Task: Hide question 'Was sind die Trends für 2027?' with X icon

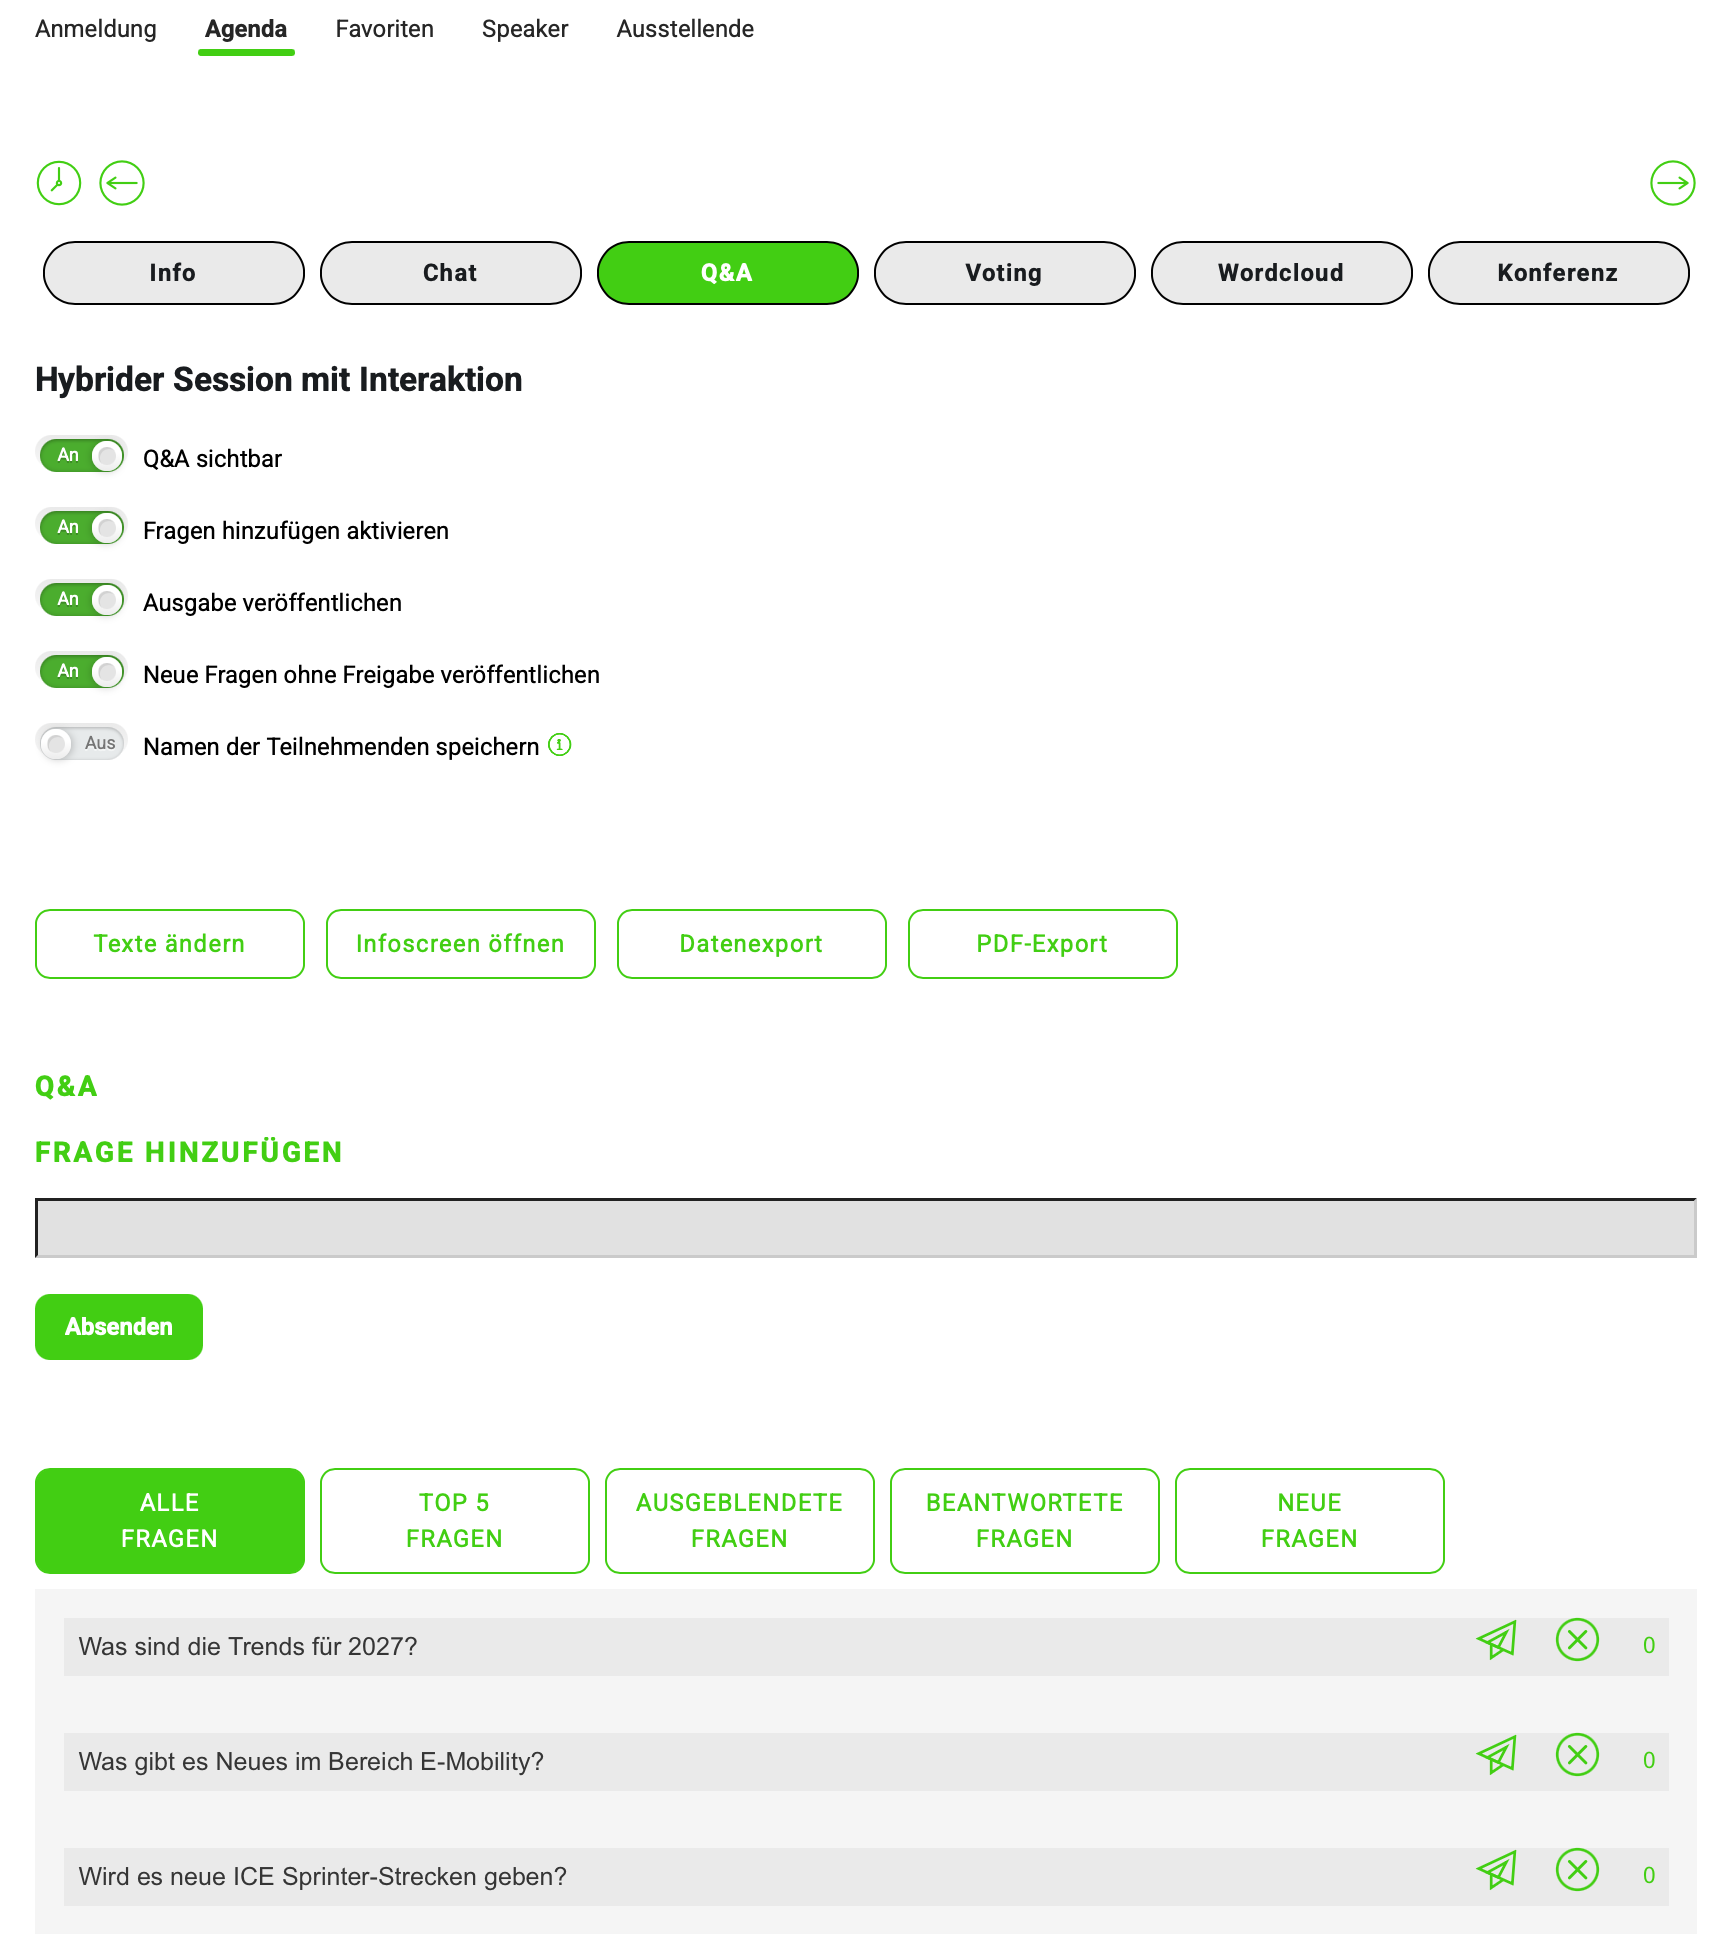Action: coord(1577,1640)
